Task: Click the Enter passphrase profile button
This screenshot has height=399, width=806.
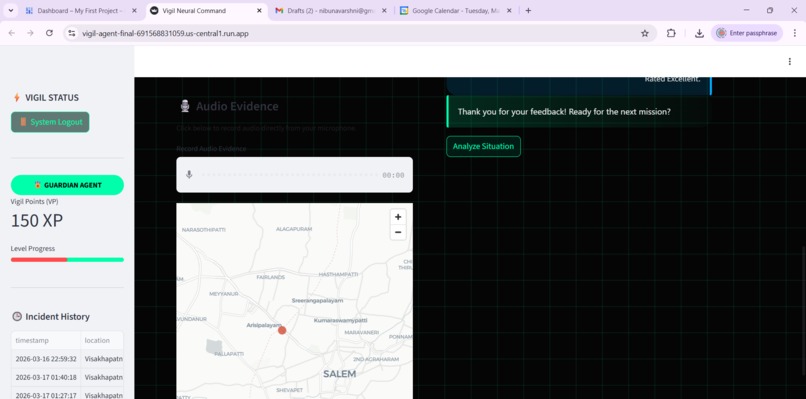Action: (747, 33)
